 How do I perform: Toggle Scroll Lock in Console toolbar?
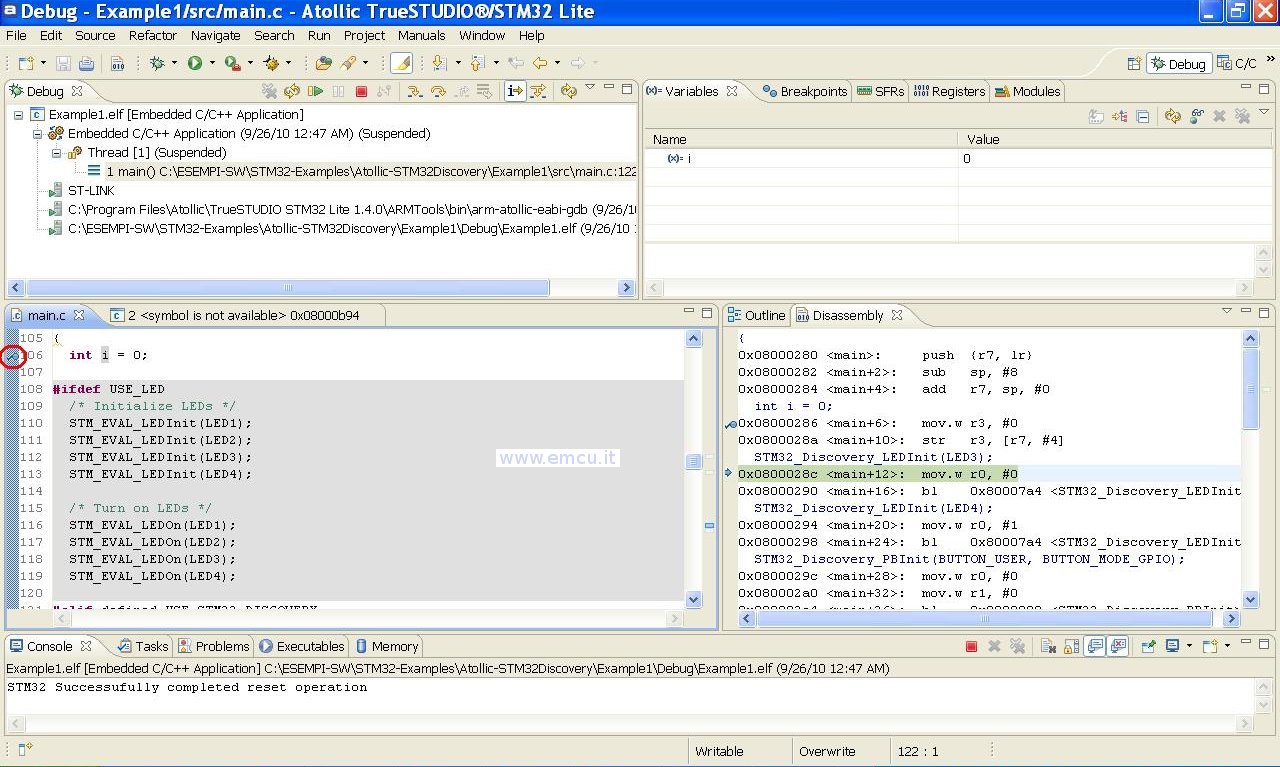[1072, 646]
